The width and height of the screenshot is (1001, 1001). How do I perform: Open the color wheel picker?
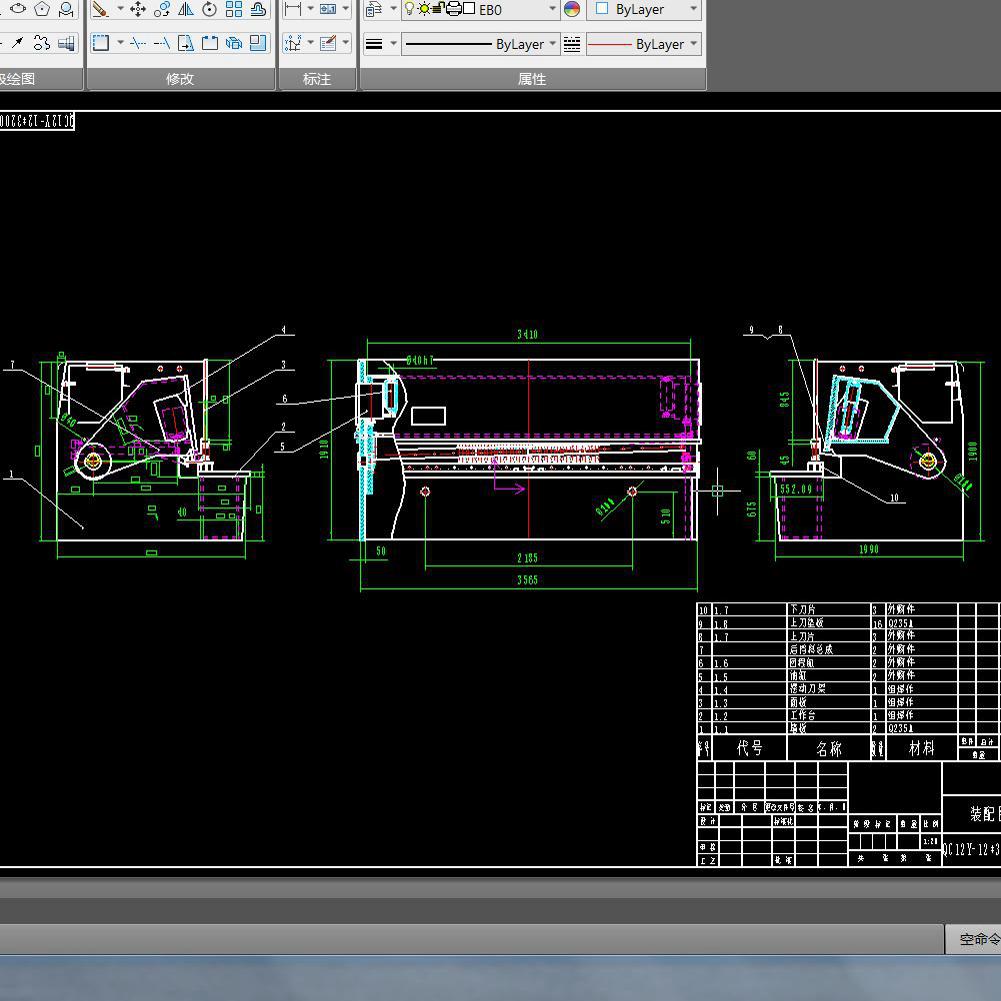point(572,9)
